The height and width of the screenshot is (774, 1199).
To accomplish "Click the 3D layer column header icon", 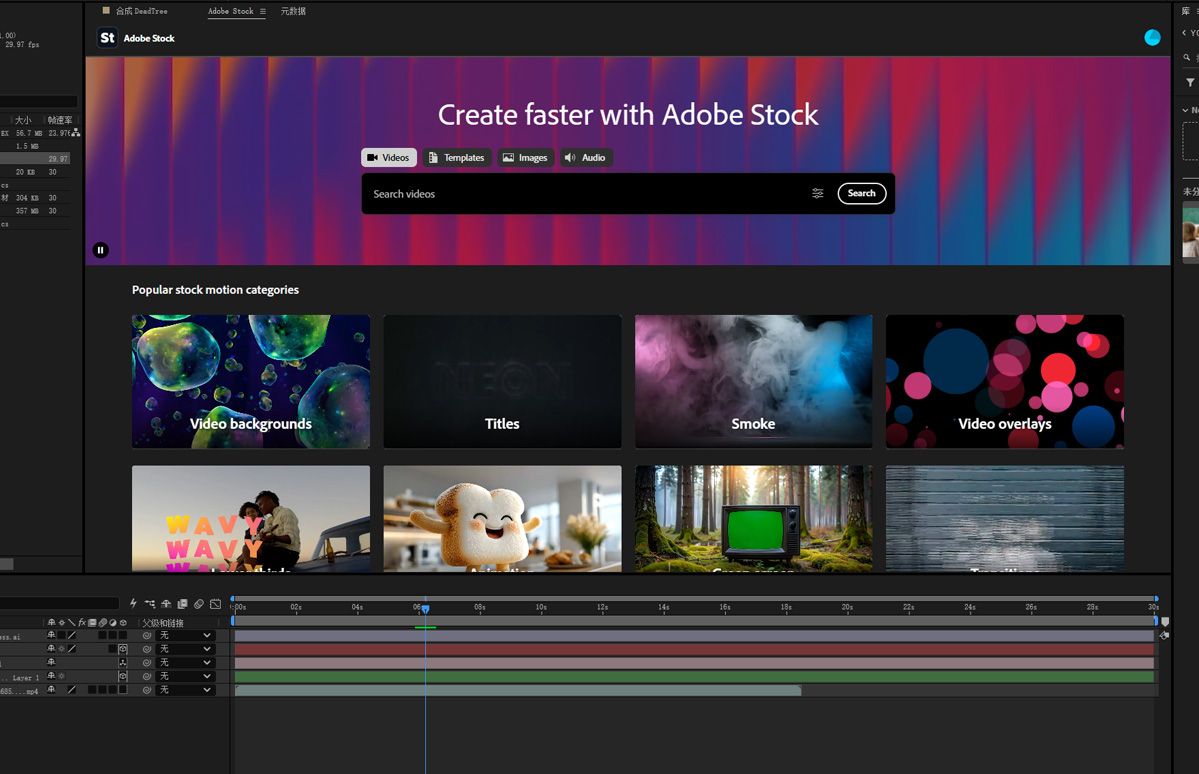I will [123, 623].
